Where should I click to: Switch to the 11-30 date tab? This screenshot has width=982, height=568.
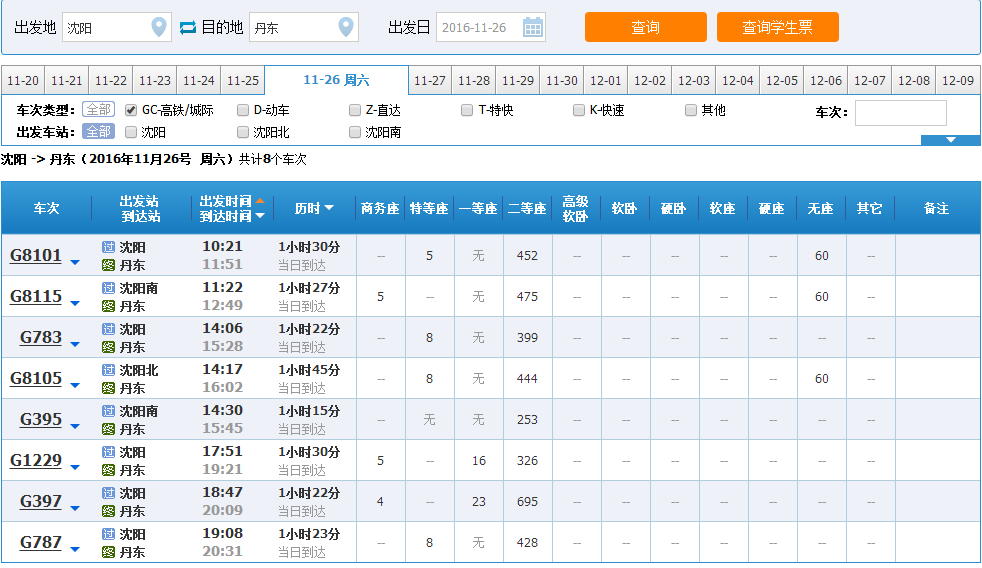562,80
